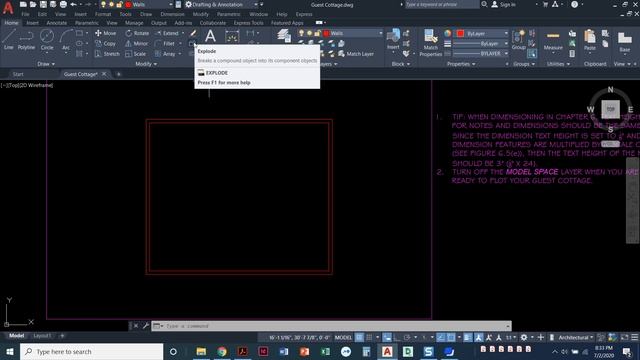This screenshot has width=640, height=360.
Task: Open the Dimension menu
Action: coord(172,14)
